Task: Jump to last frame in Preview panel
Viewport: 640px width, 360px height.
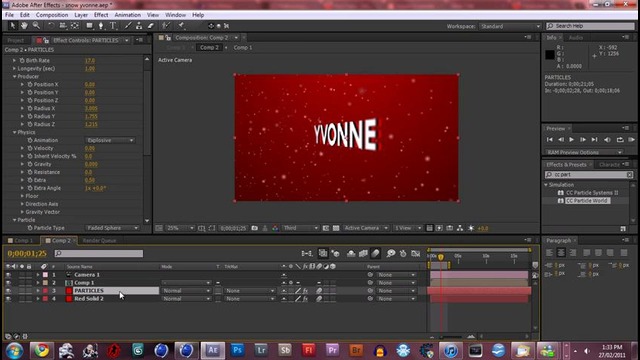Action: (595, 140)
